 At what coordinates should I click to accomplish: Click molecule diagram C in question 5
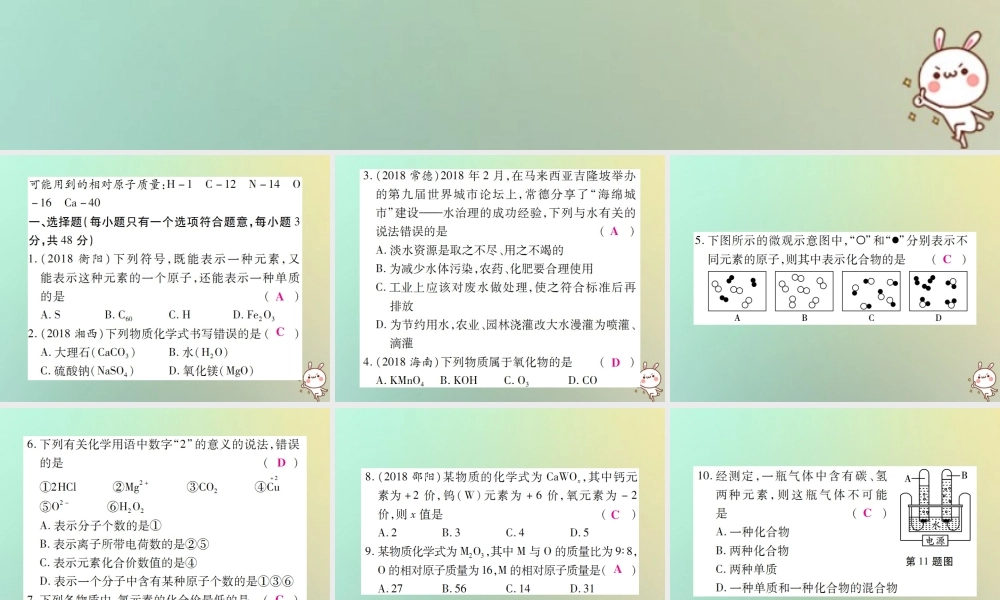pos(871,291)
